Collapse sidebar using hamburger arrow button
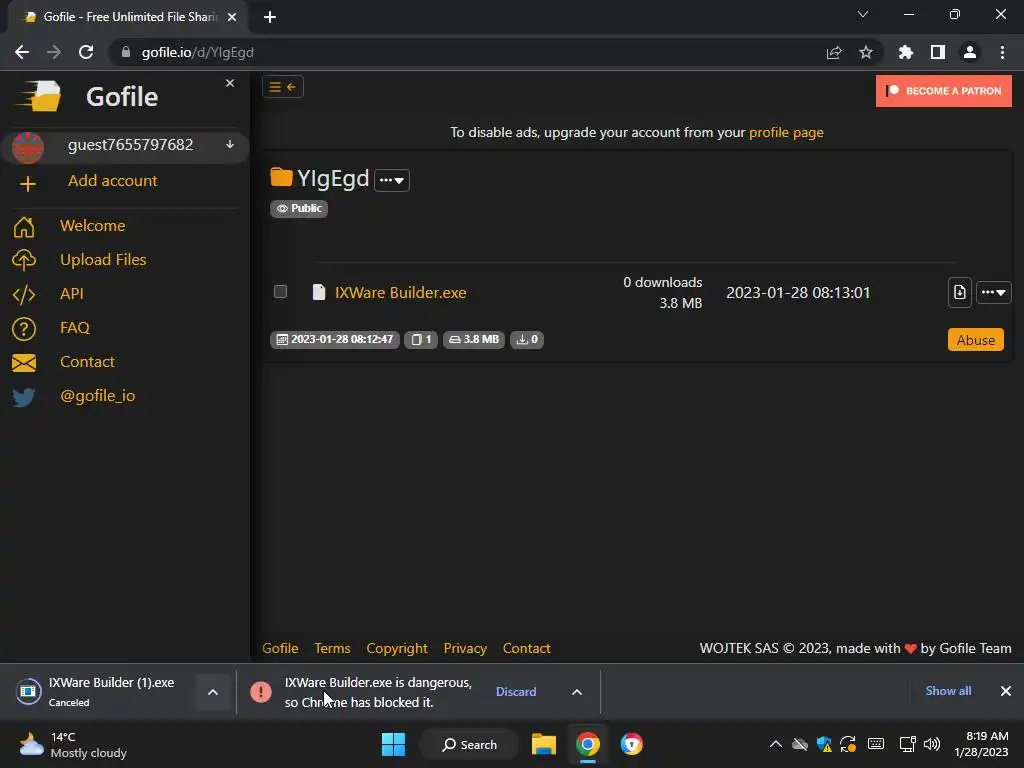This screenshot has width=1024, height=768. pos(283,87)
